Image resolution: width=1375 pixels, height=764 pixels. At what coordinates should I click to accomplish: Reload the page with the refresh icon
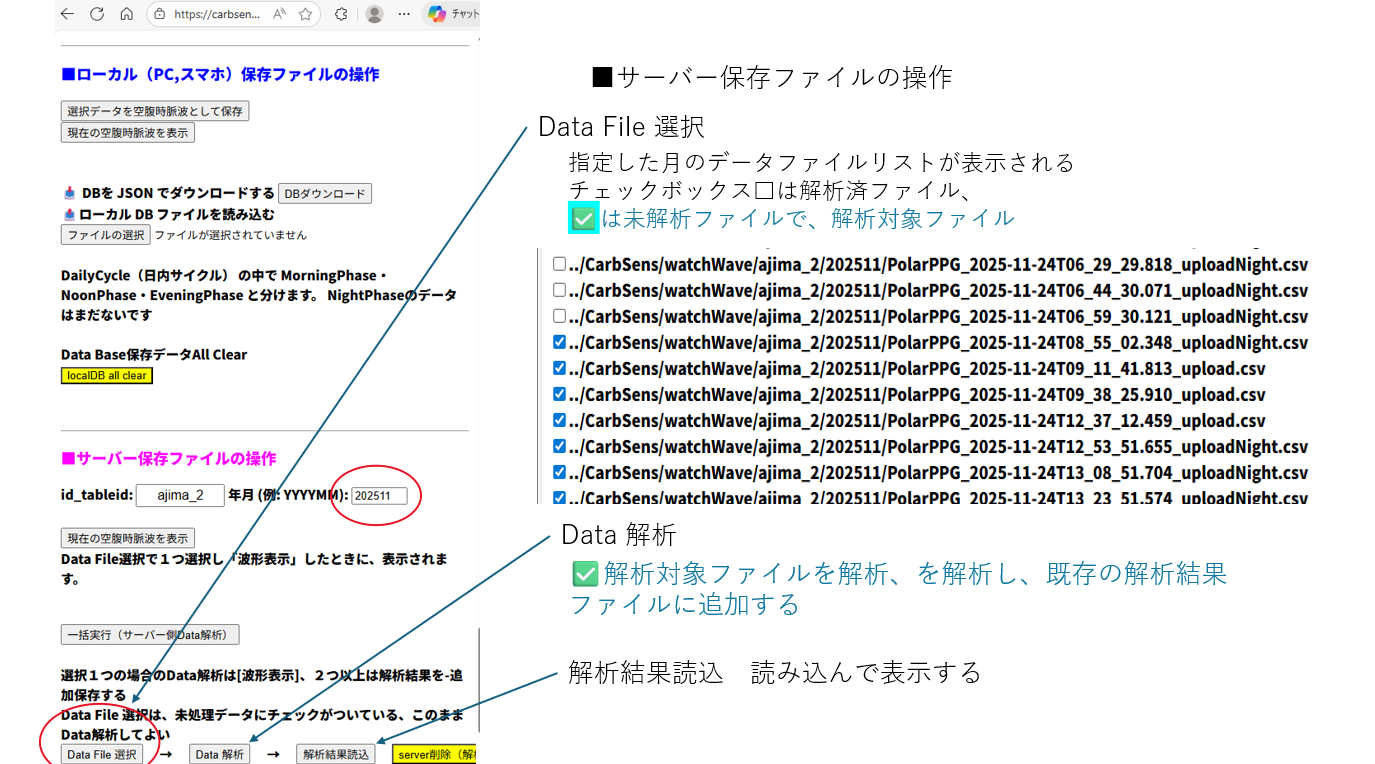click(97, 14)
